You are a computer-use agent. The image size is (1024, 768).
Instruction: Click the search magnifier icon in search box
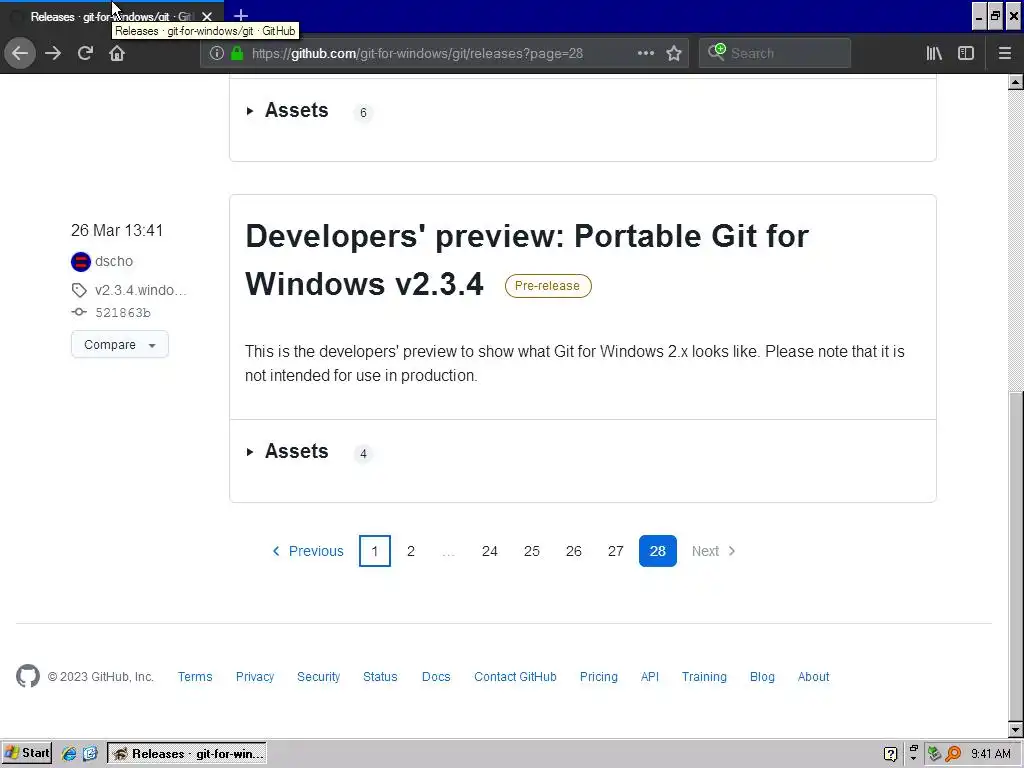click(716, 52)
